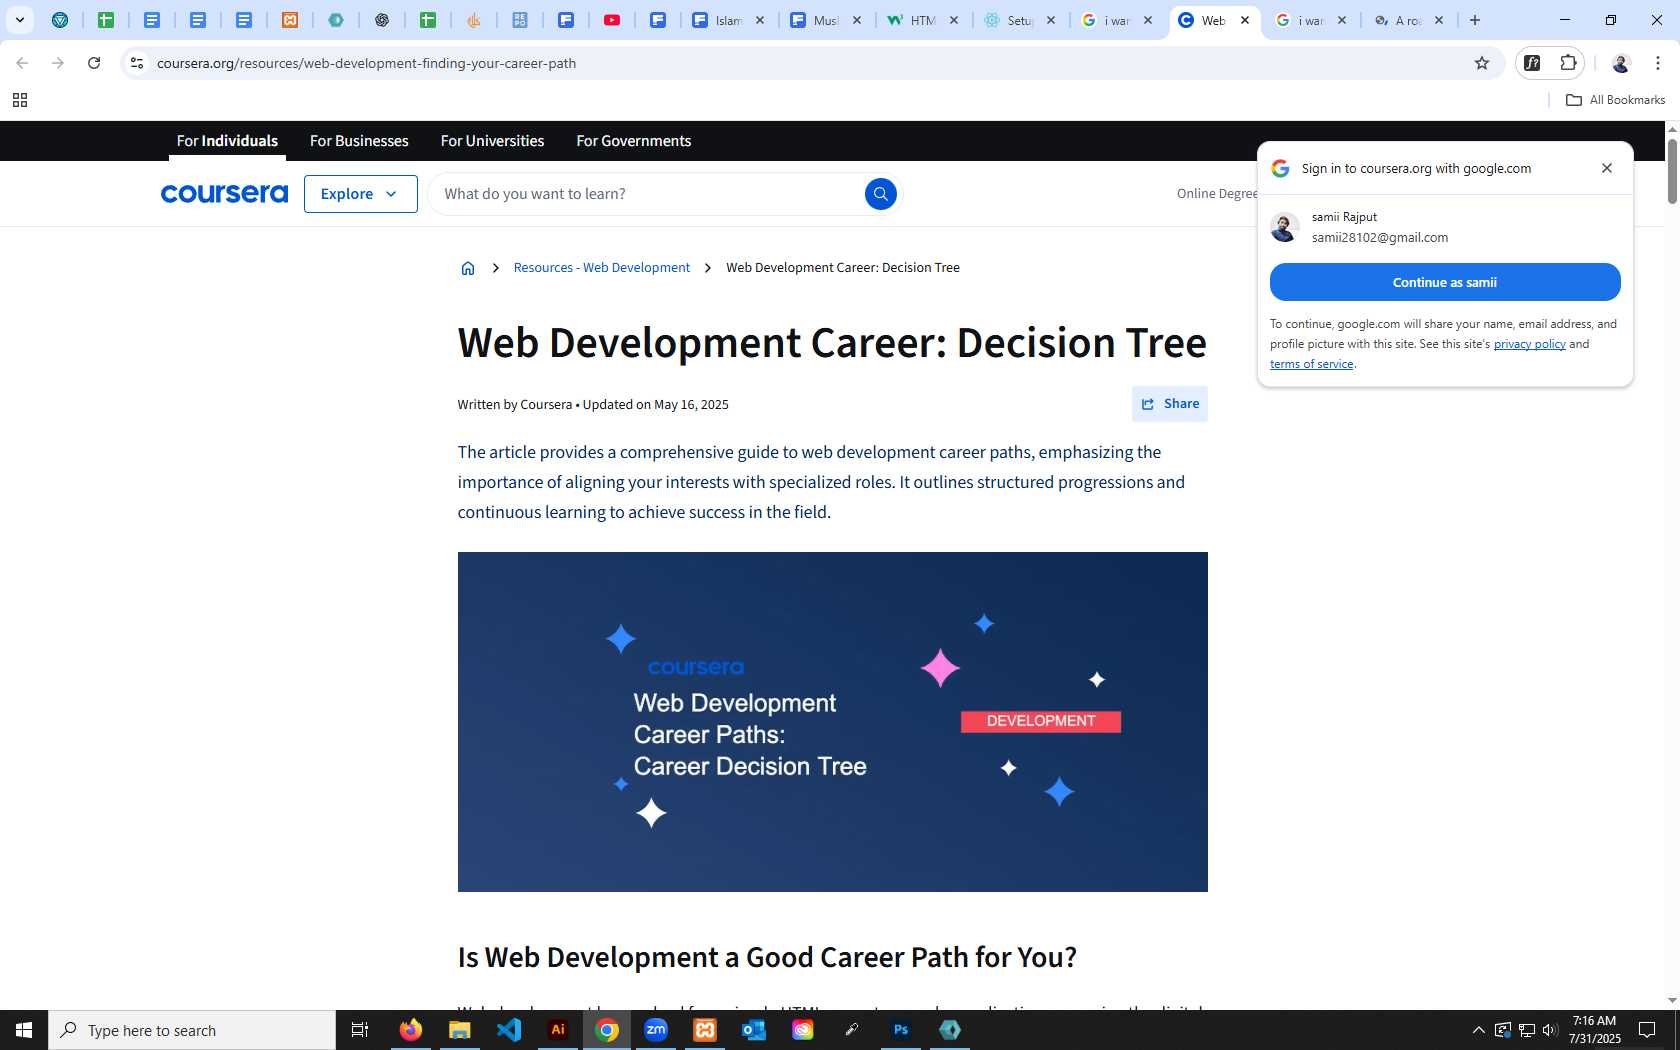Click the network tray icon
Screen dimensions: 1680x1050
pyautogui.click(x=1526, y=1030)
